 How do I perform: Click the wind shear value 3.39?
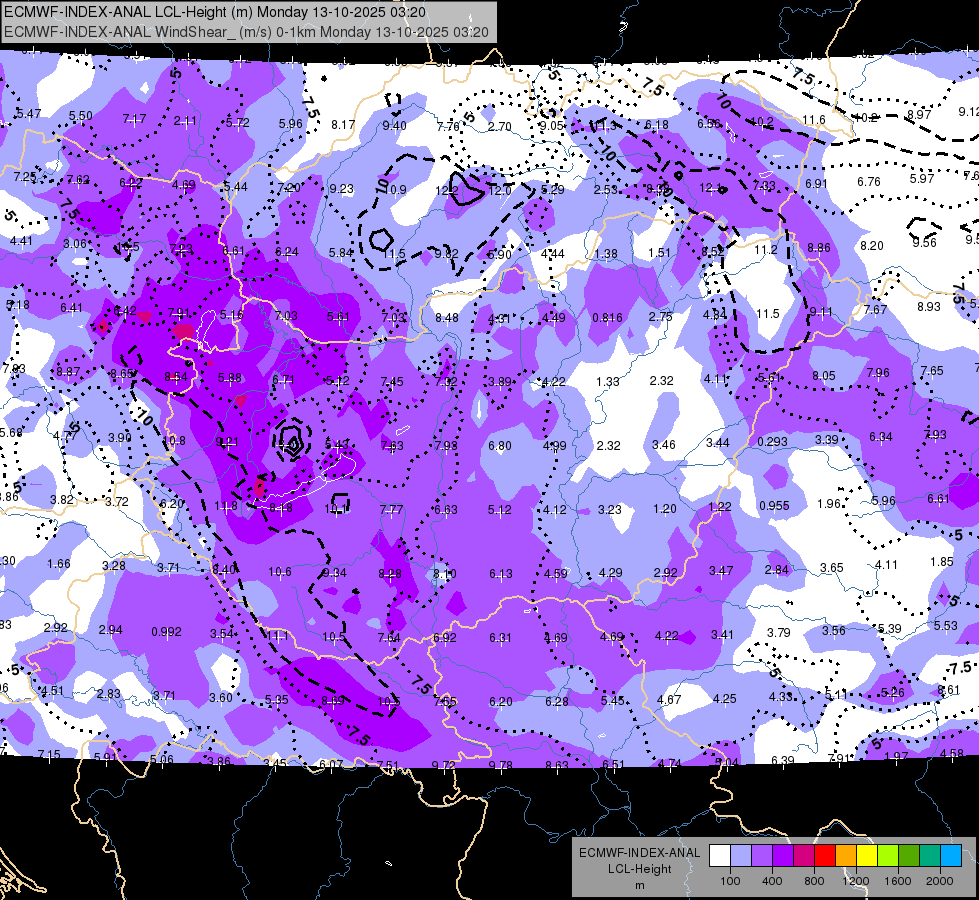click(827, 440)
